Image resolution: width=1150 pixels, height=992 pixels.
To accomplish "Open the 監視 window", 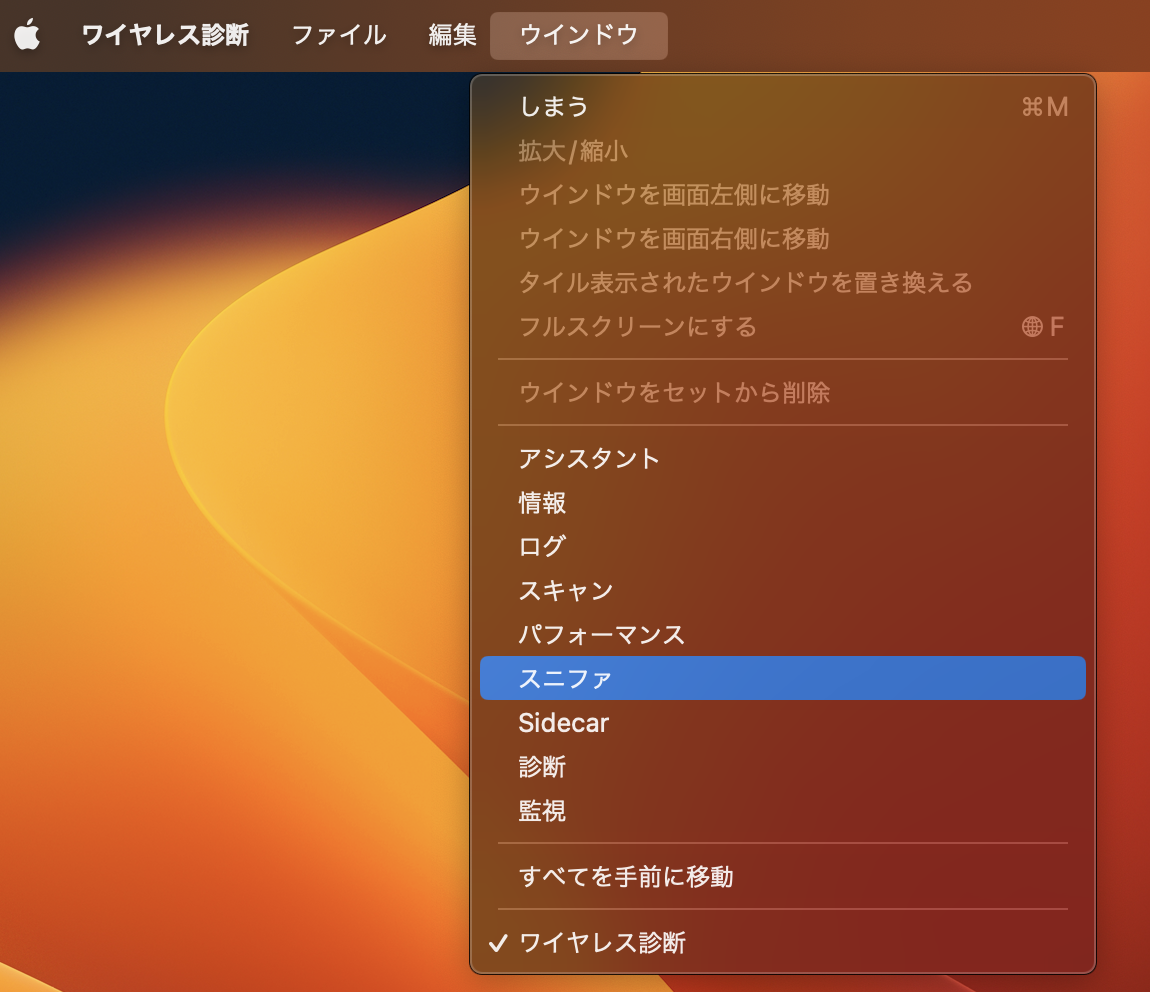I will click(541, 810).
